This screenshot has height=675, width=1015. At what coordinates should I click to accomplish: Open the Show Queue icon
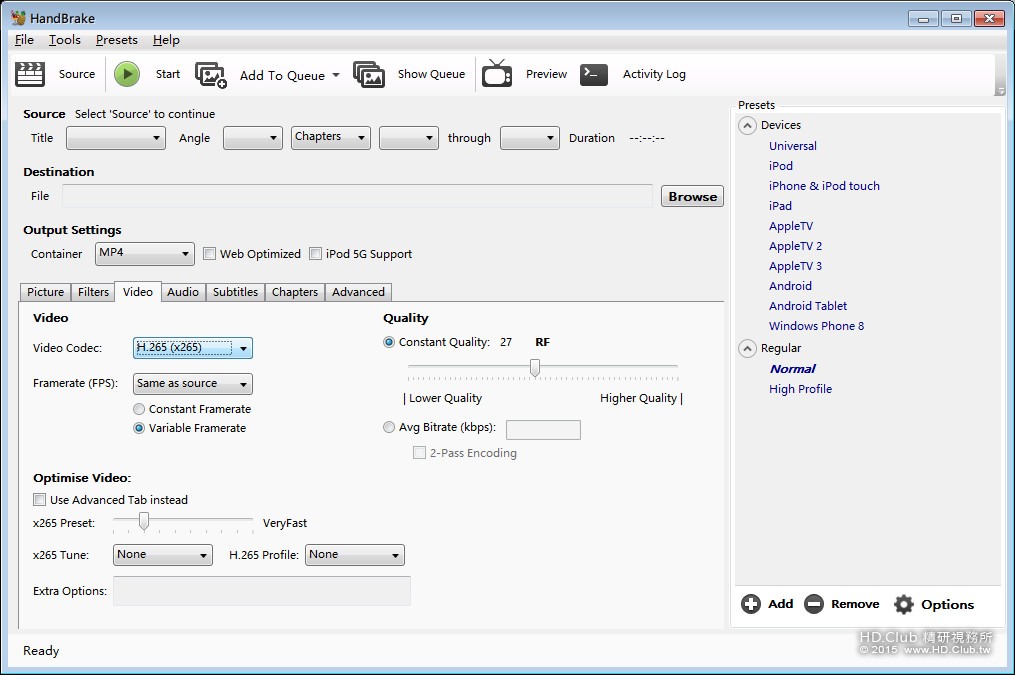(369, 75)
